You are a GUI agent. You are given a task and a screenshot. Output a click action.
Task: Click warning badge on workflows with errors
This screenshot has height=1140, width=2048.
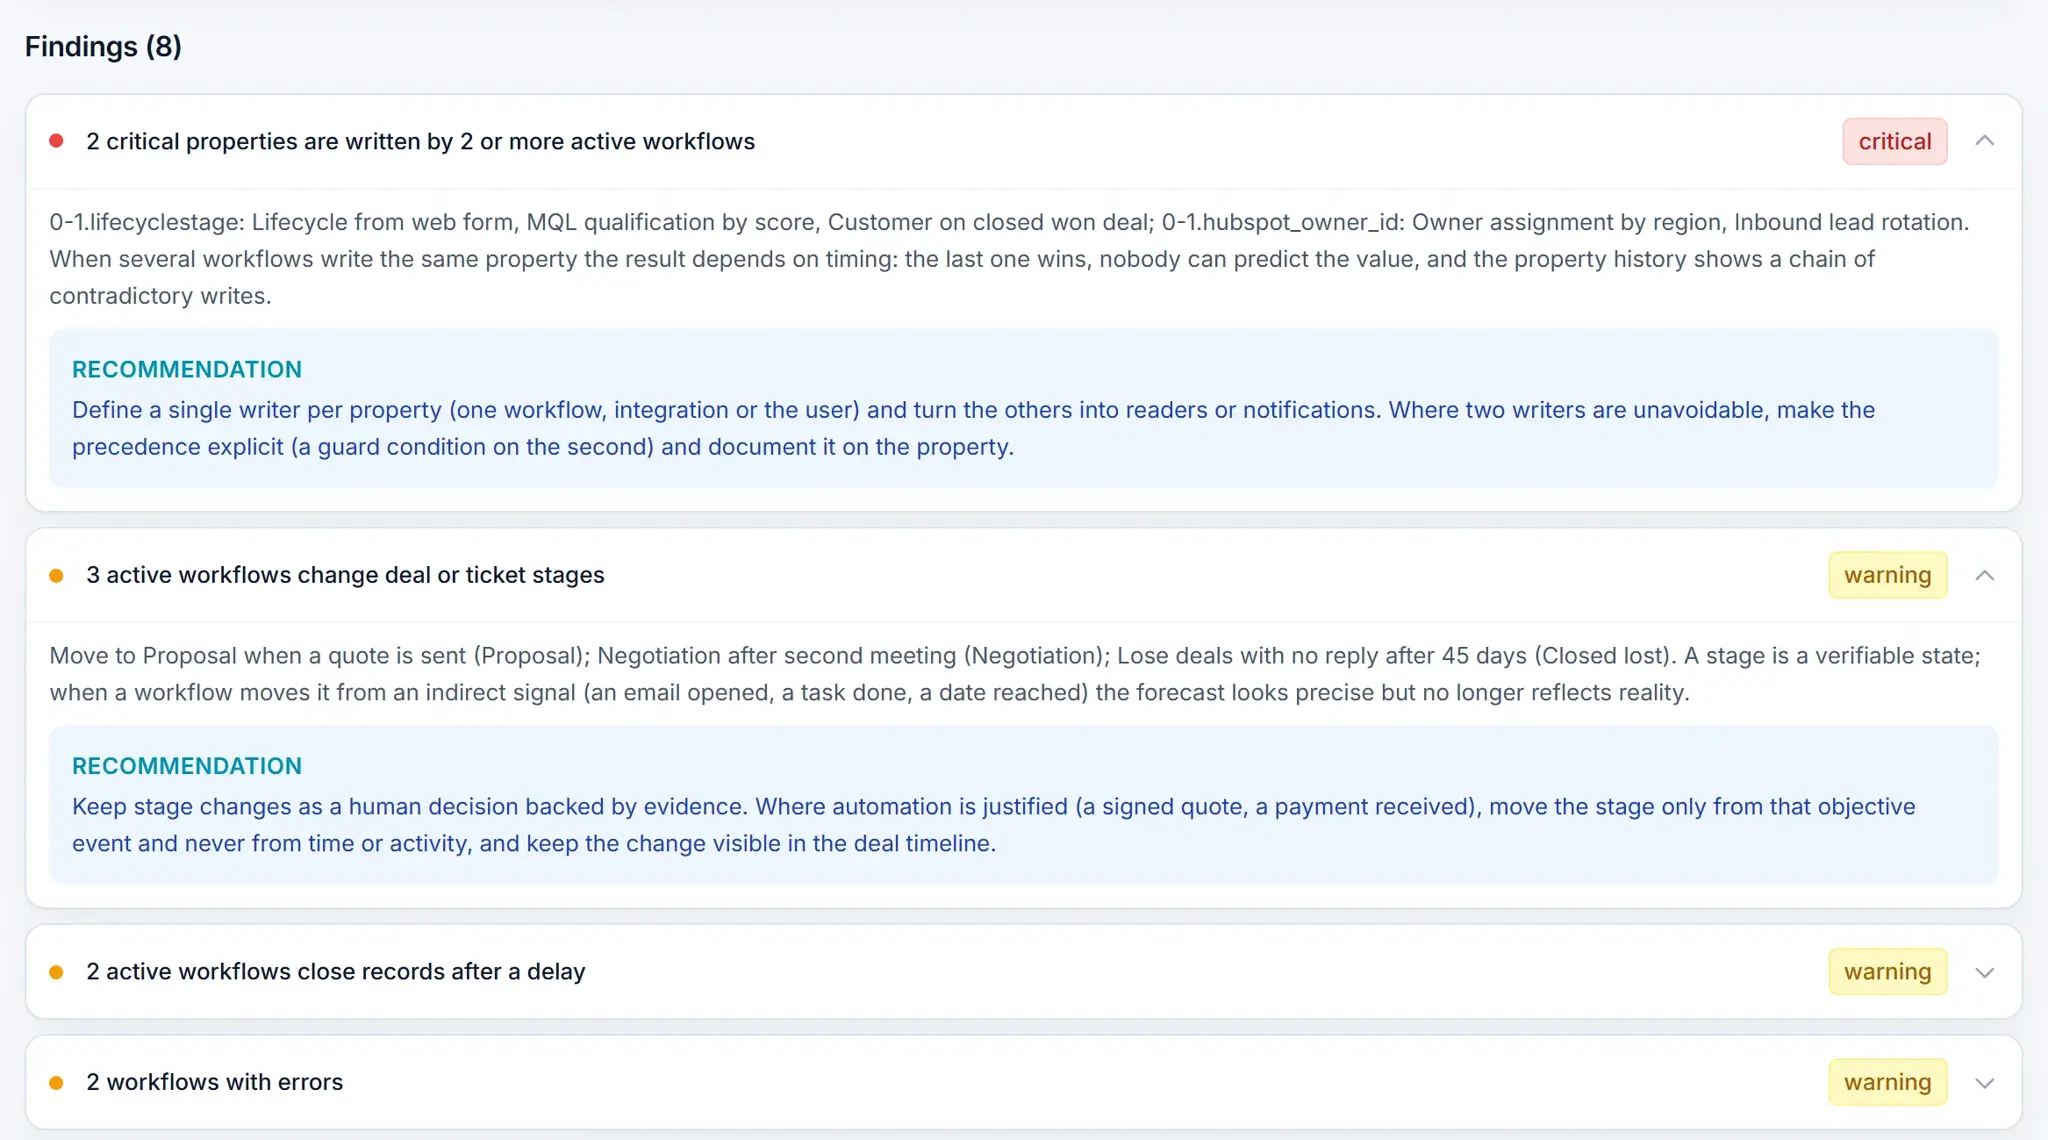coord(1887,1082)
